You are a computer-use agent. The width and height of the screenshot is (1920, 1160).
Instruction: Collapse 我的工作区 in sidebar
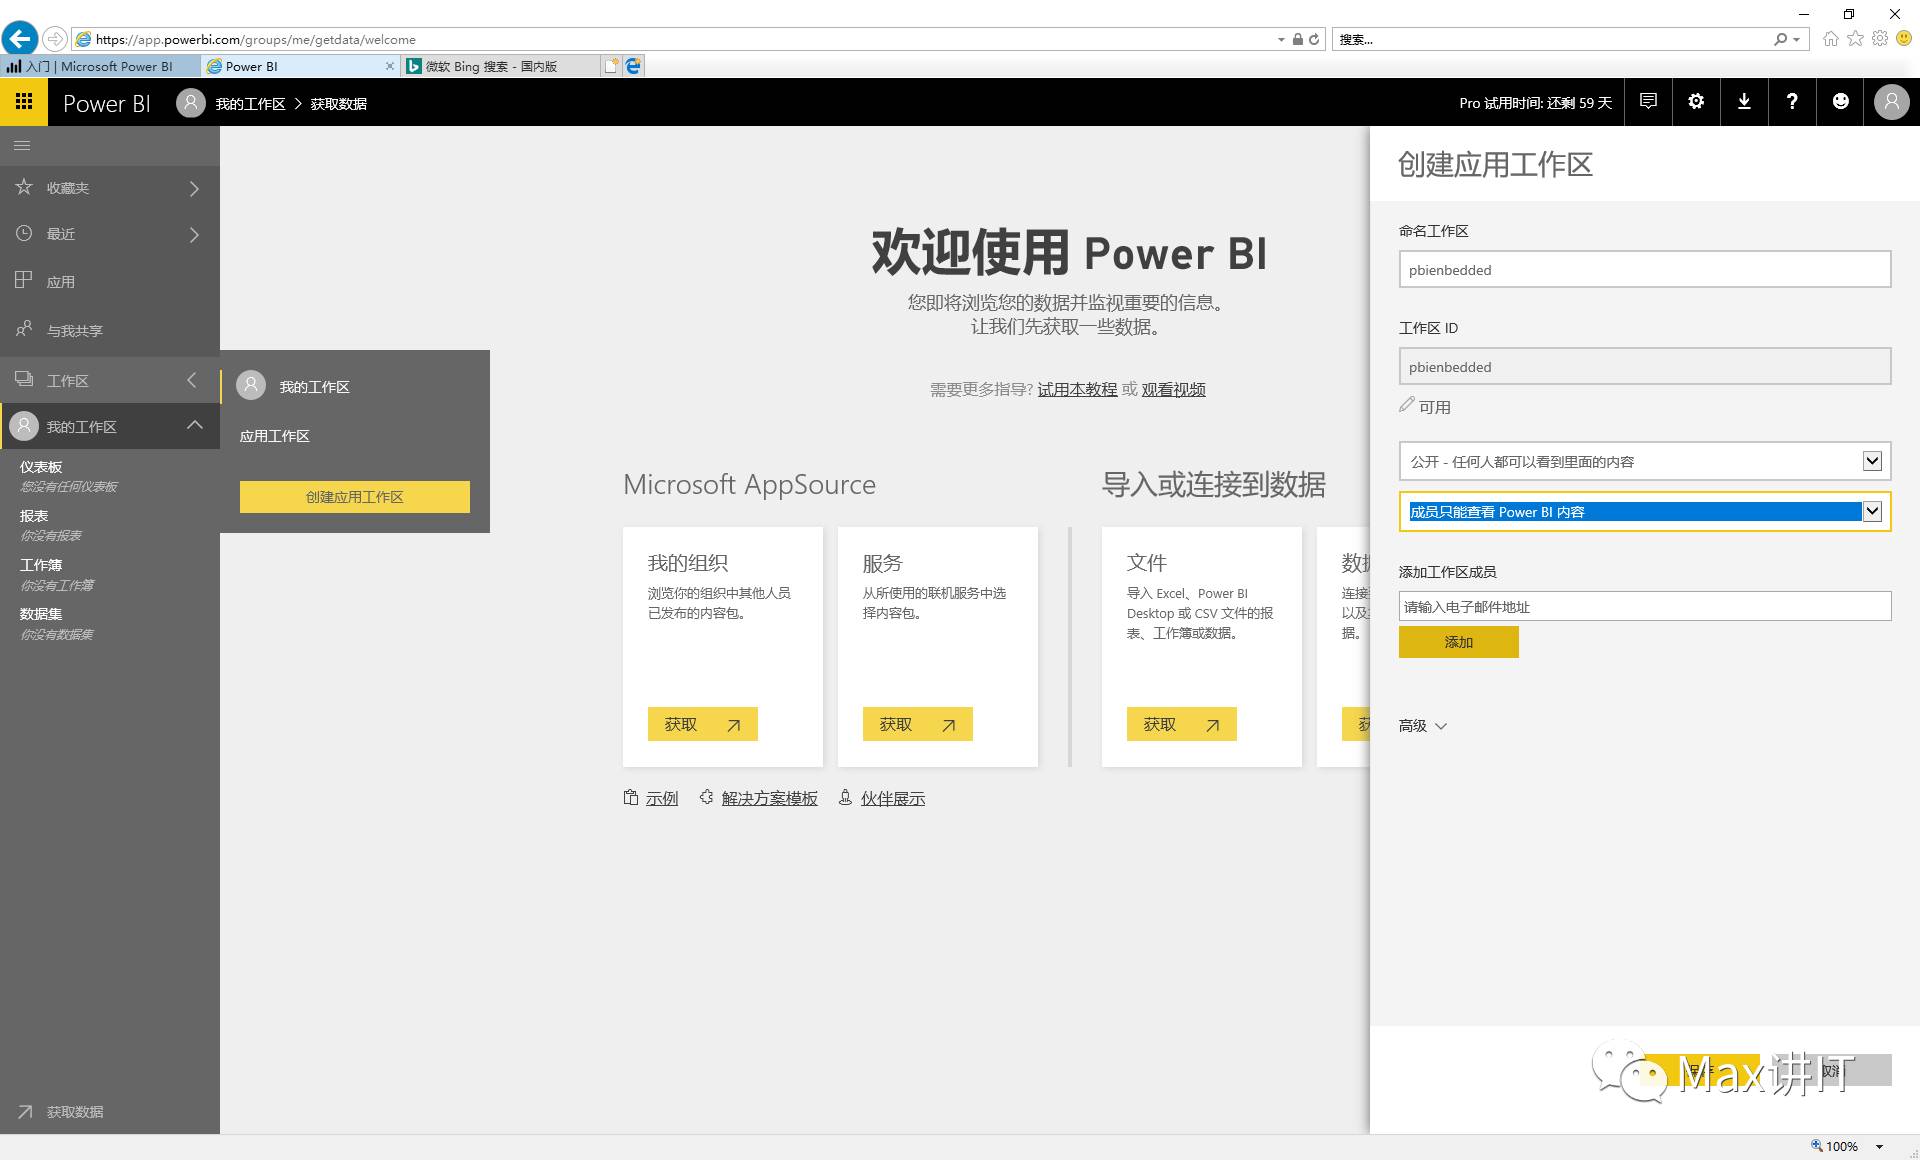tap(195, 426)
